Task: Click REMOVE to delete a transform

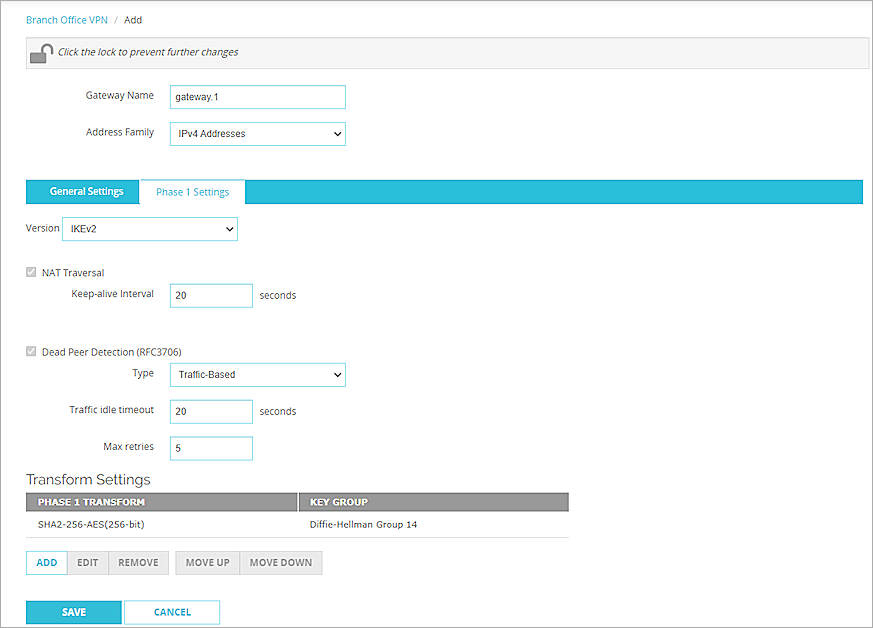Action: [x=138, y=562]
